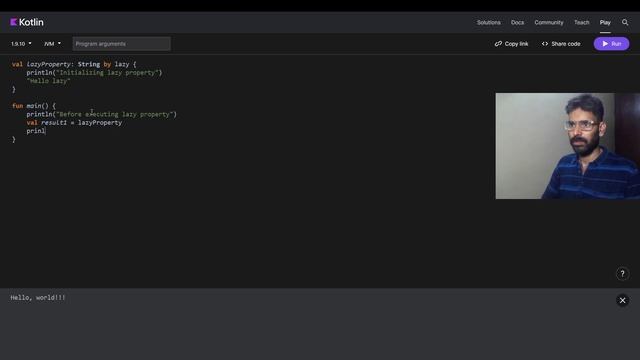Run the Kotlin program
The image size is (640, 360).
[x=611, y=44]
